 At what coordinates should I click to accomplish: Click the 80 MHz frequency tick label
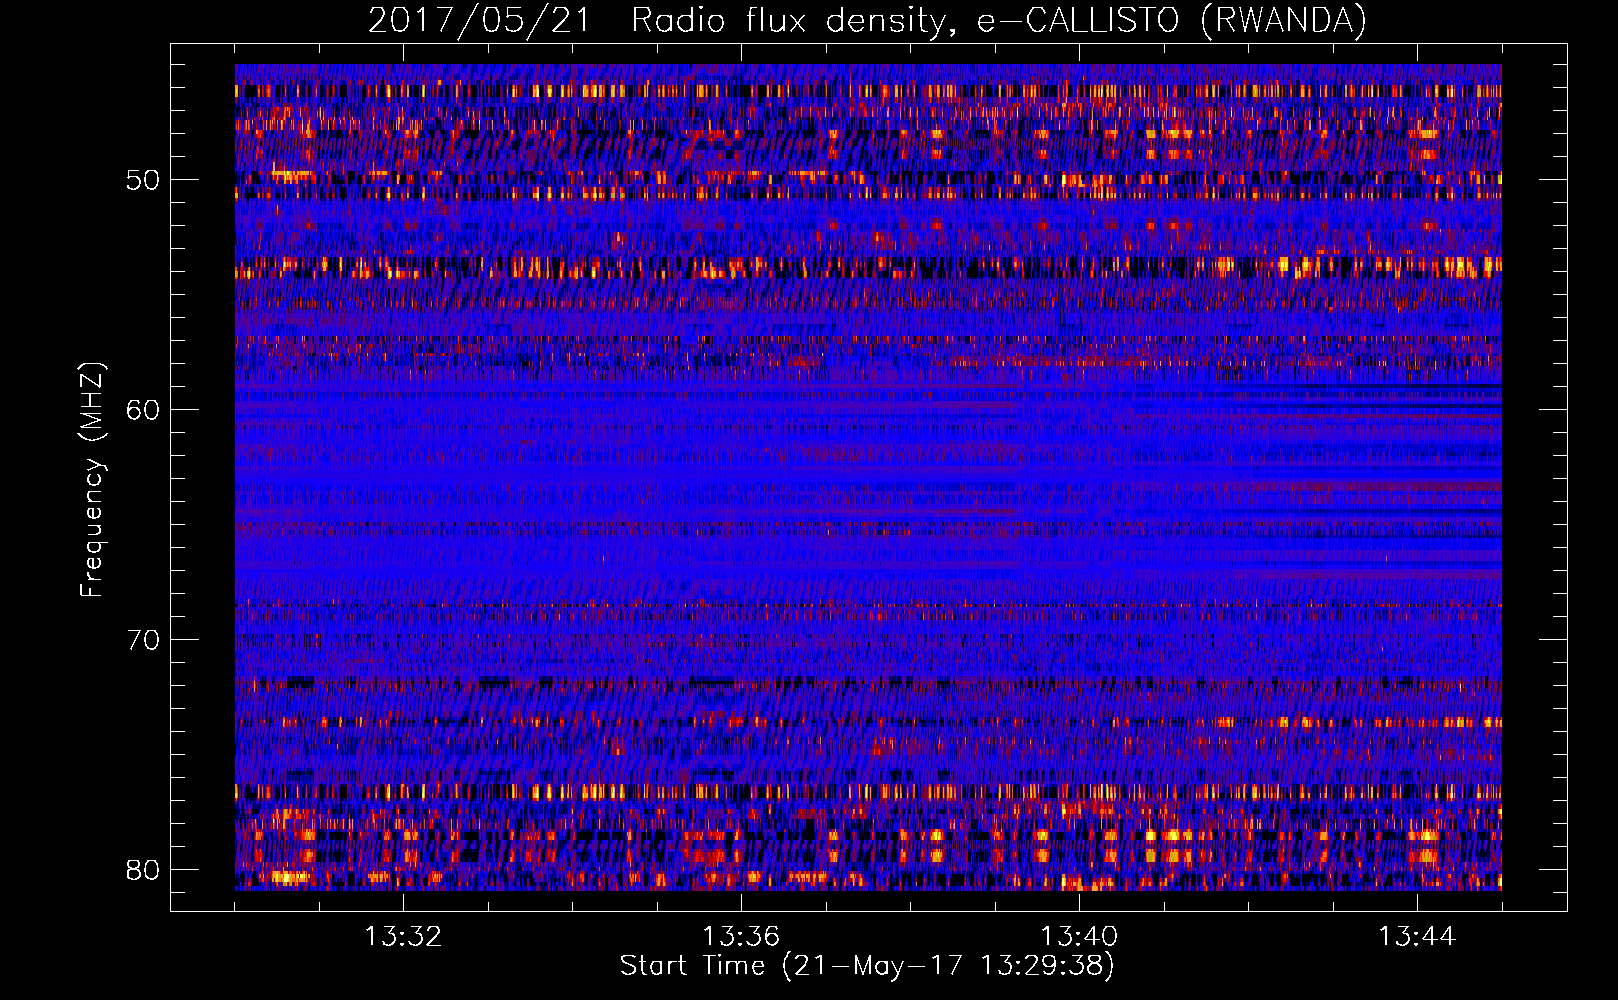[142, 869]
